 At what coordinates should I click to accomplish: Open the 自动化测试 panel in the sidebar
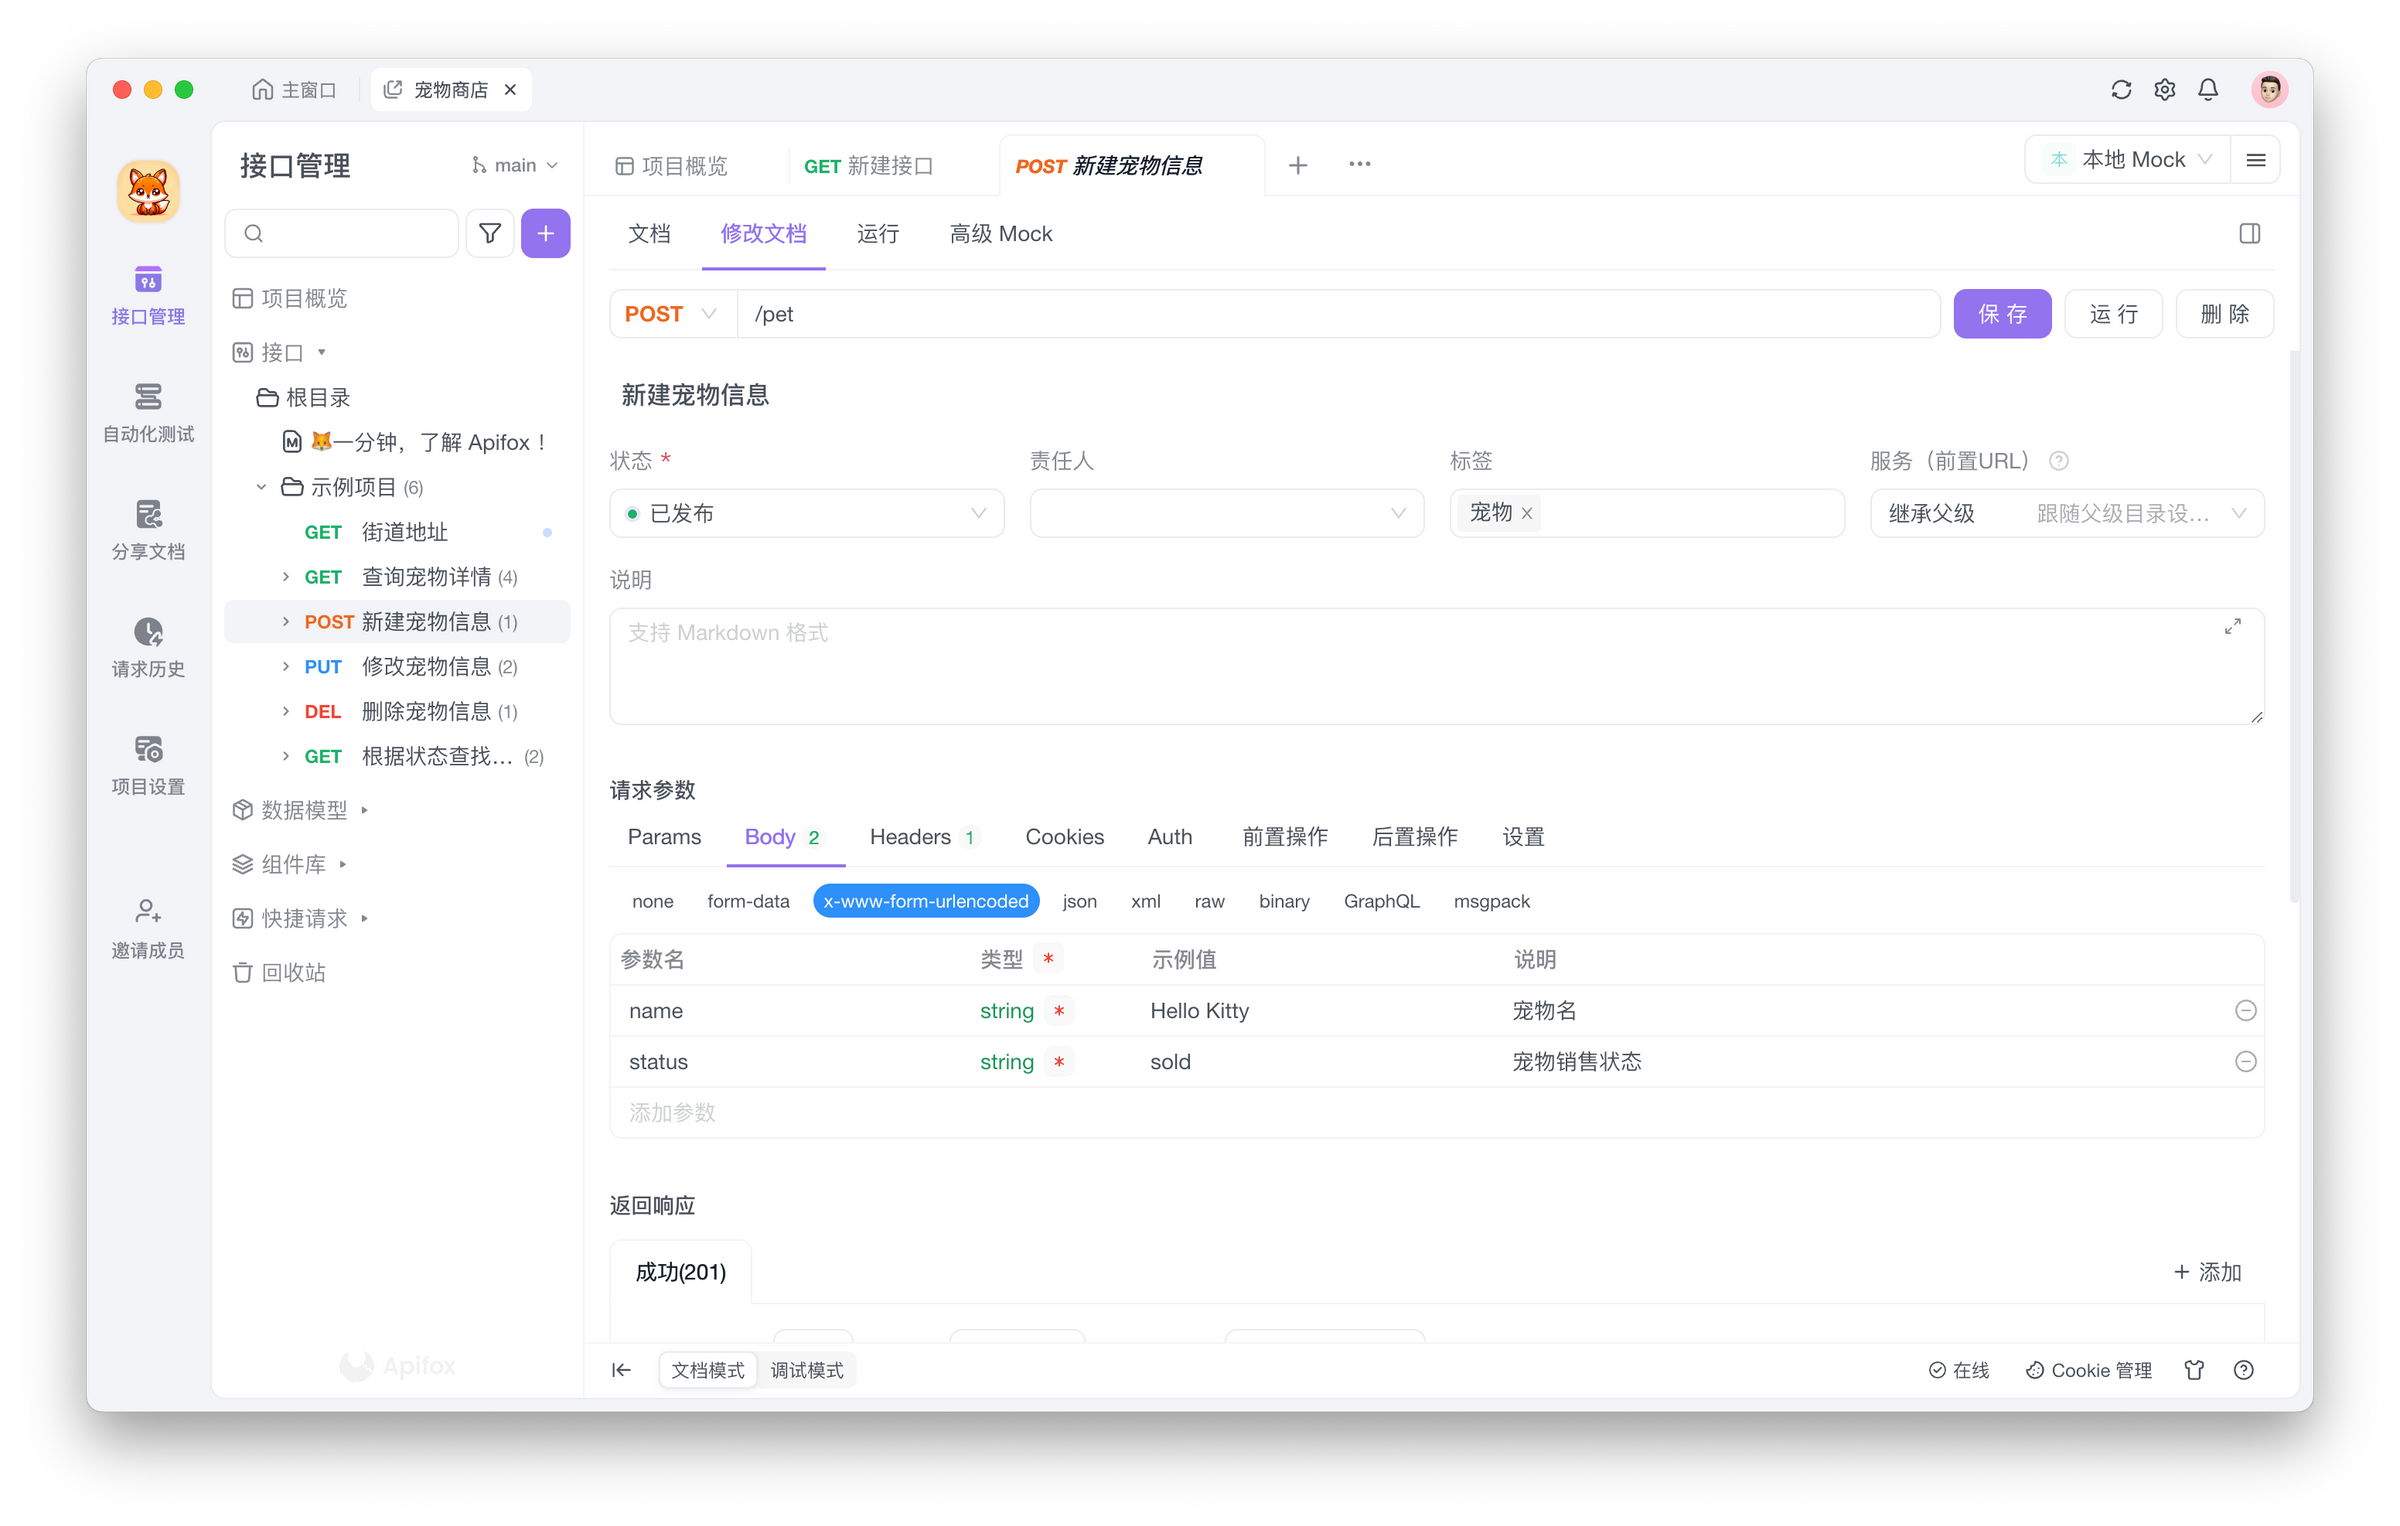point(147,413)
